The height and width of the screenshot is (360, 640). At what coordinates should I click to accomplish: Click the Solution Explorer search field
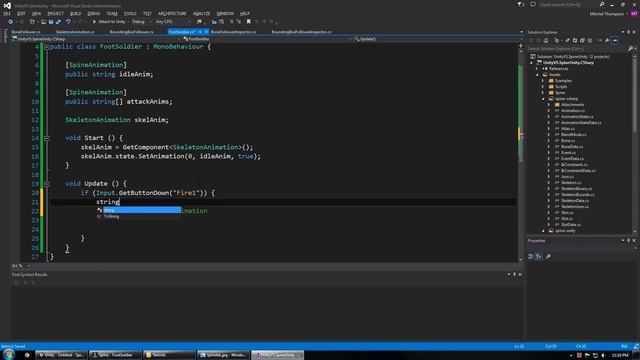pos(577,49)
